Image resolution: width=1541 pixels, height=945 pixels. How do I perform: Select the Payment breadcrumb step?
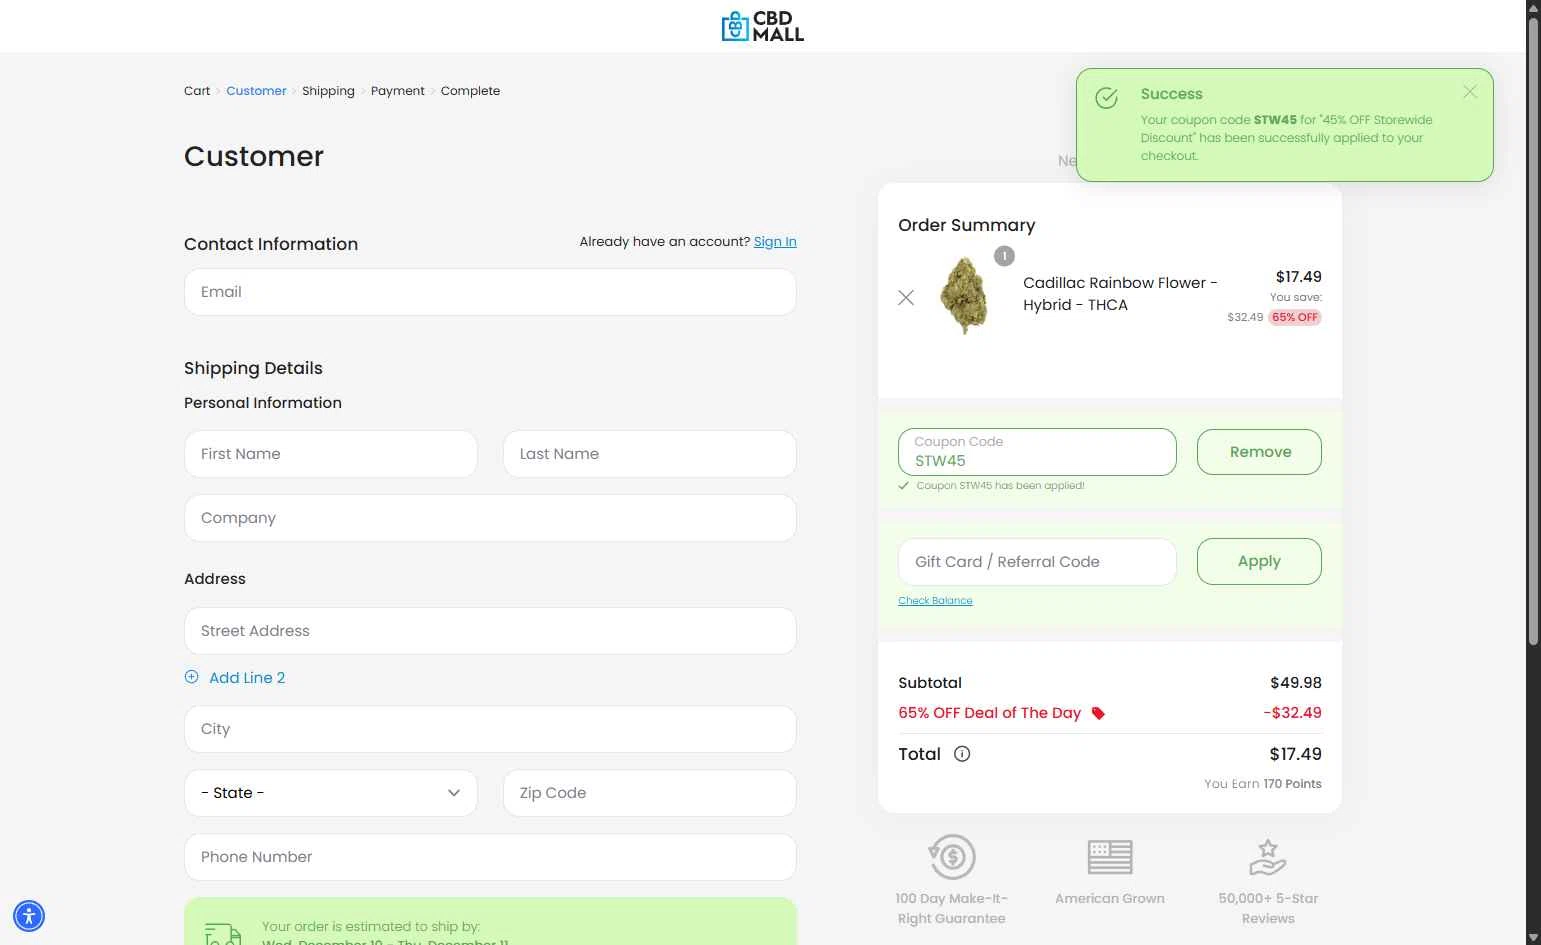click(x=398, y=91)
